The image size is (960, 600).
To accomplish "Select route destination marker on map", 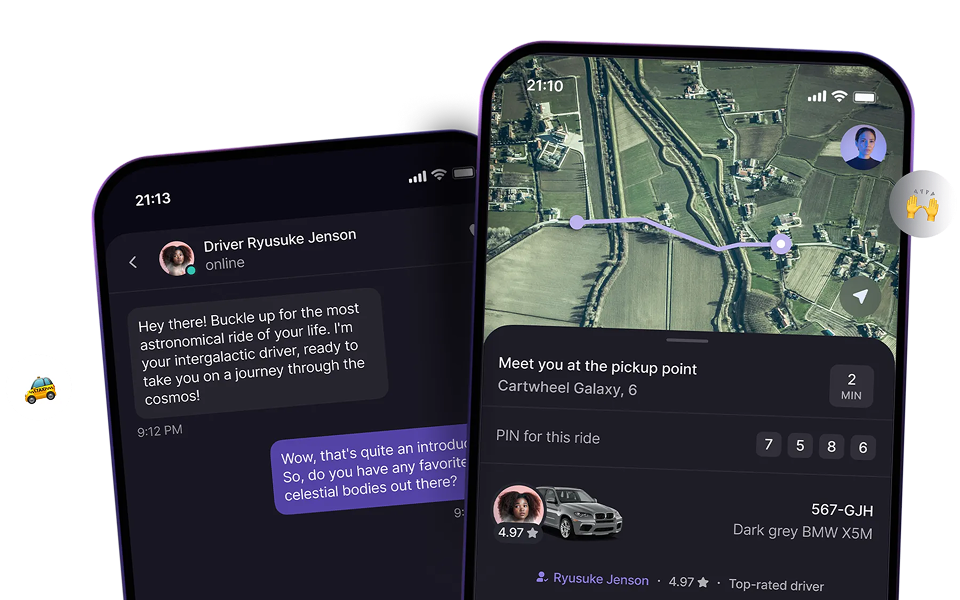I will pos(781,244).
